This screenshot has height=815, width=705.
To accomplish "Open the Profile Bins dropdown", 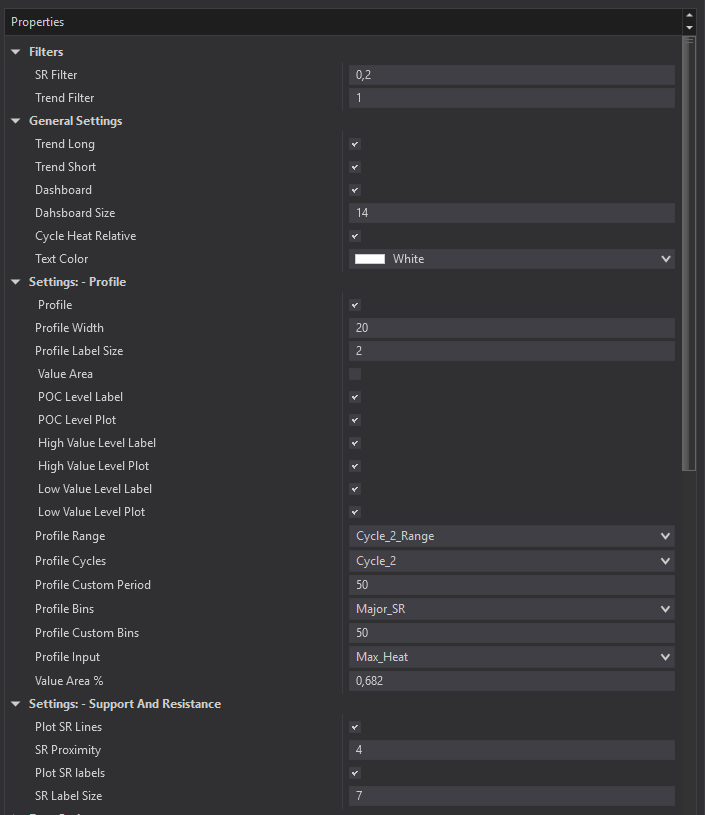I will (x=666, y=609).
